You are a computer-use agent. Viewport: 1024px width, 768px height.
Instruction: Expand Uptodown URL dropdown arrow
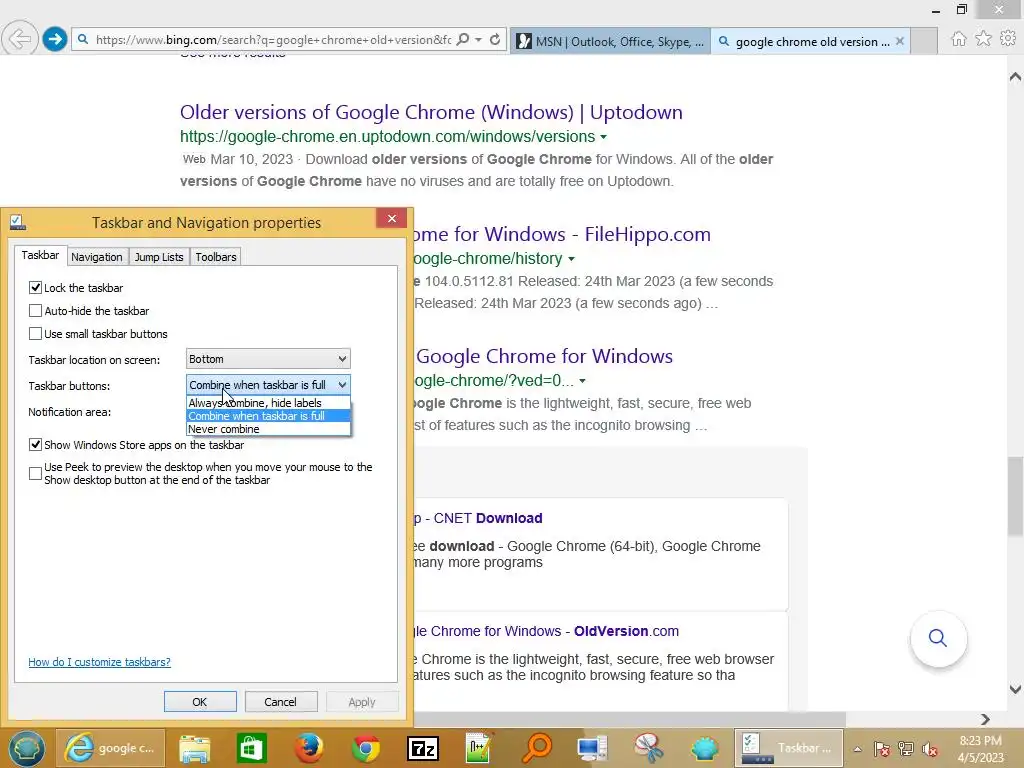603,137
